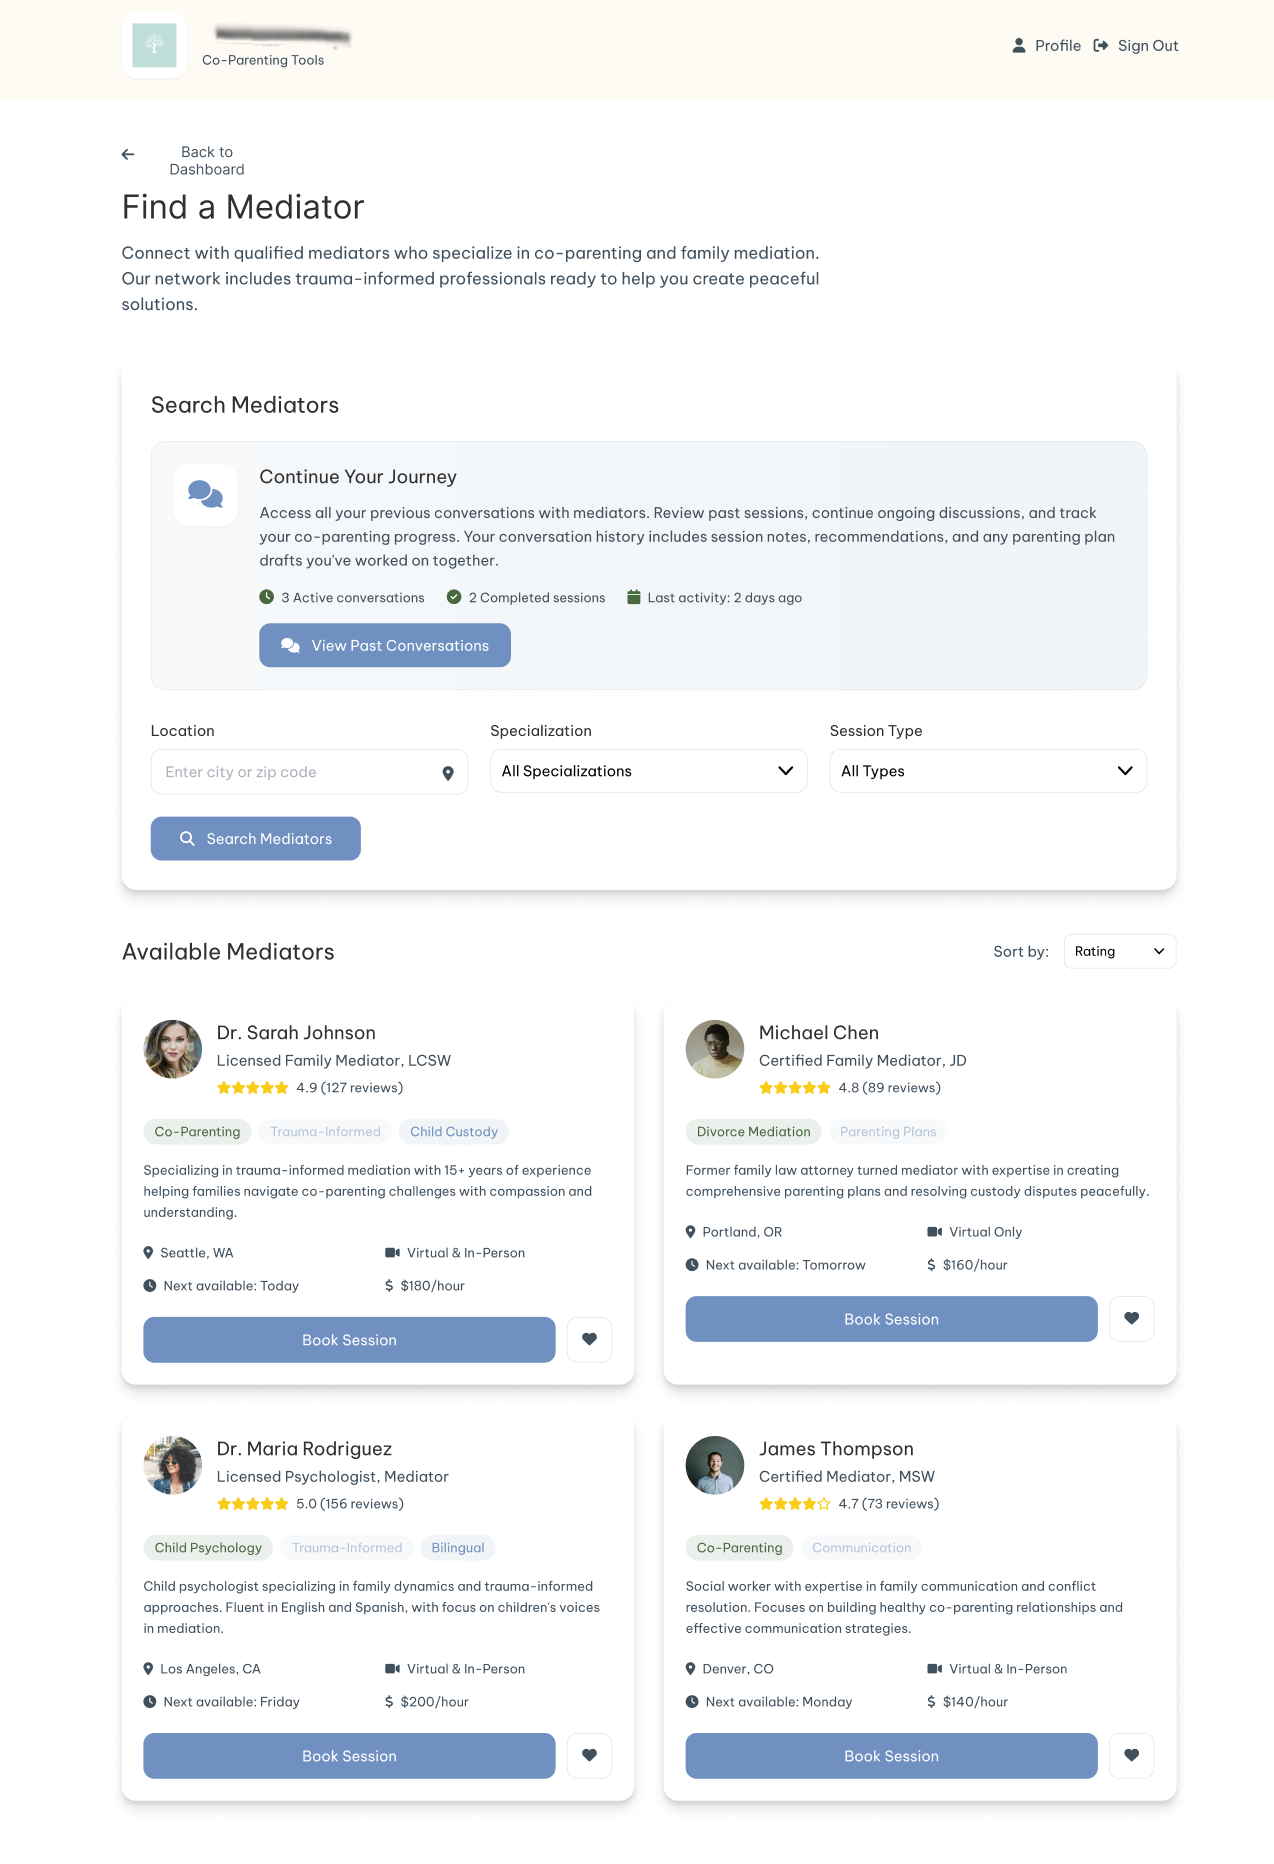
Task: Click the $200/hour rate text
Action: pyautogui.click(x=434, y=1702)
